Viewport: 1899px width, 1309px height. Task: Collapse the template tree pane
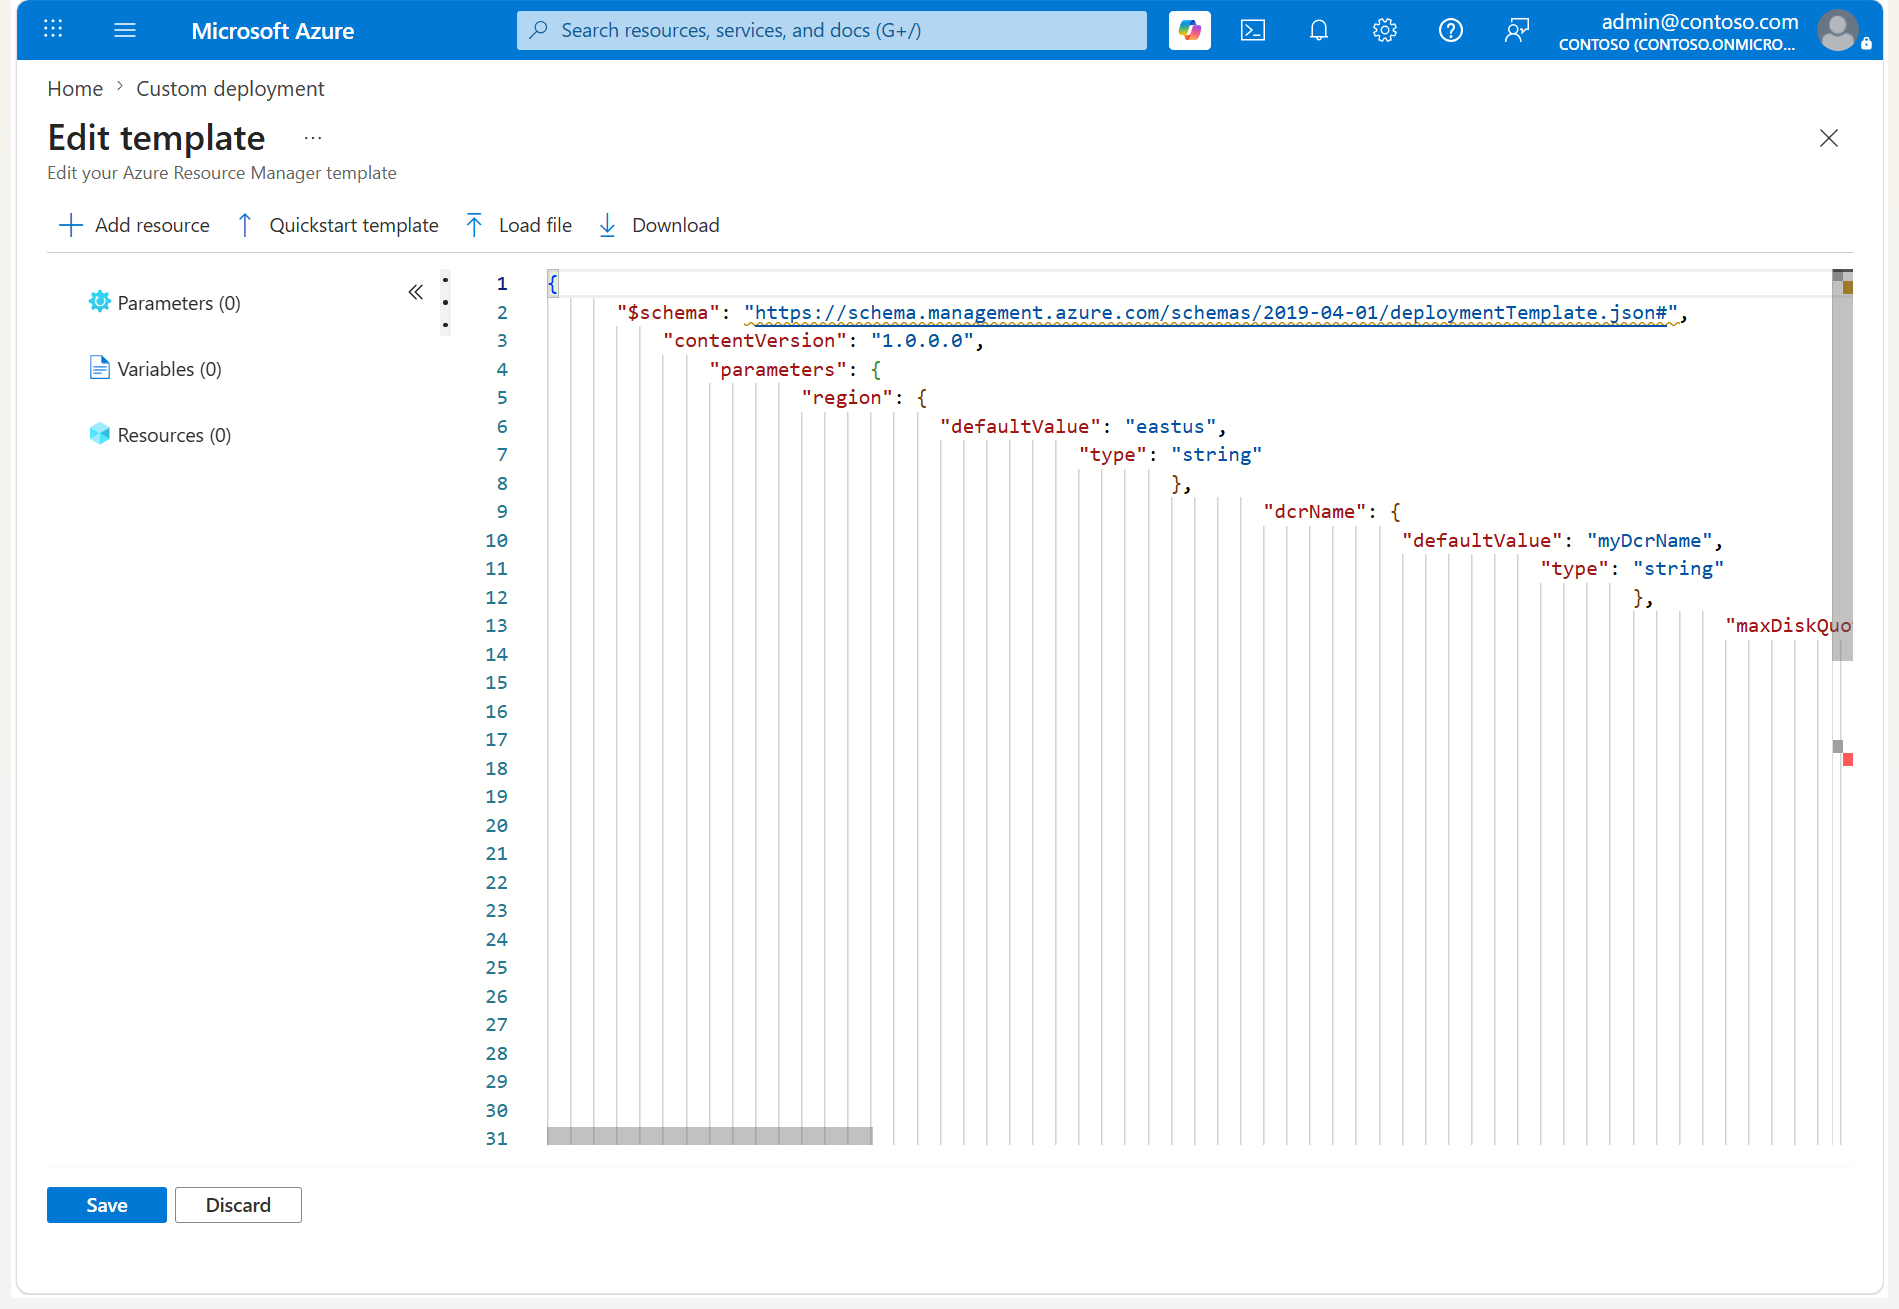click(x=416, y=292)
